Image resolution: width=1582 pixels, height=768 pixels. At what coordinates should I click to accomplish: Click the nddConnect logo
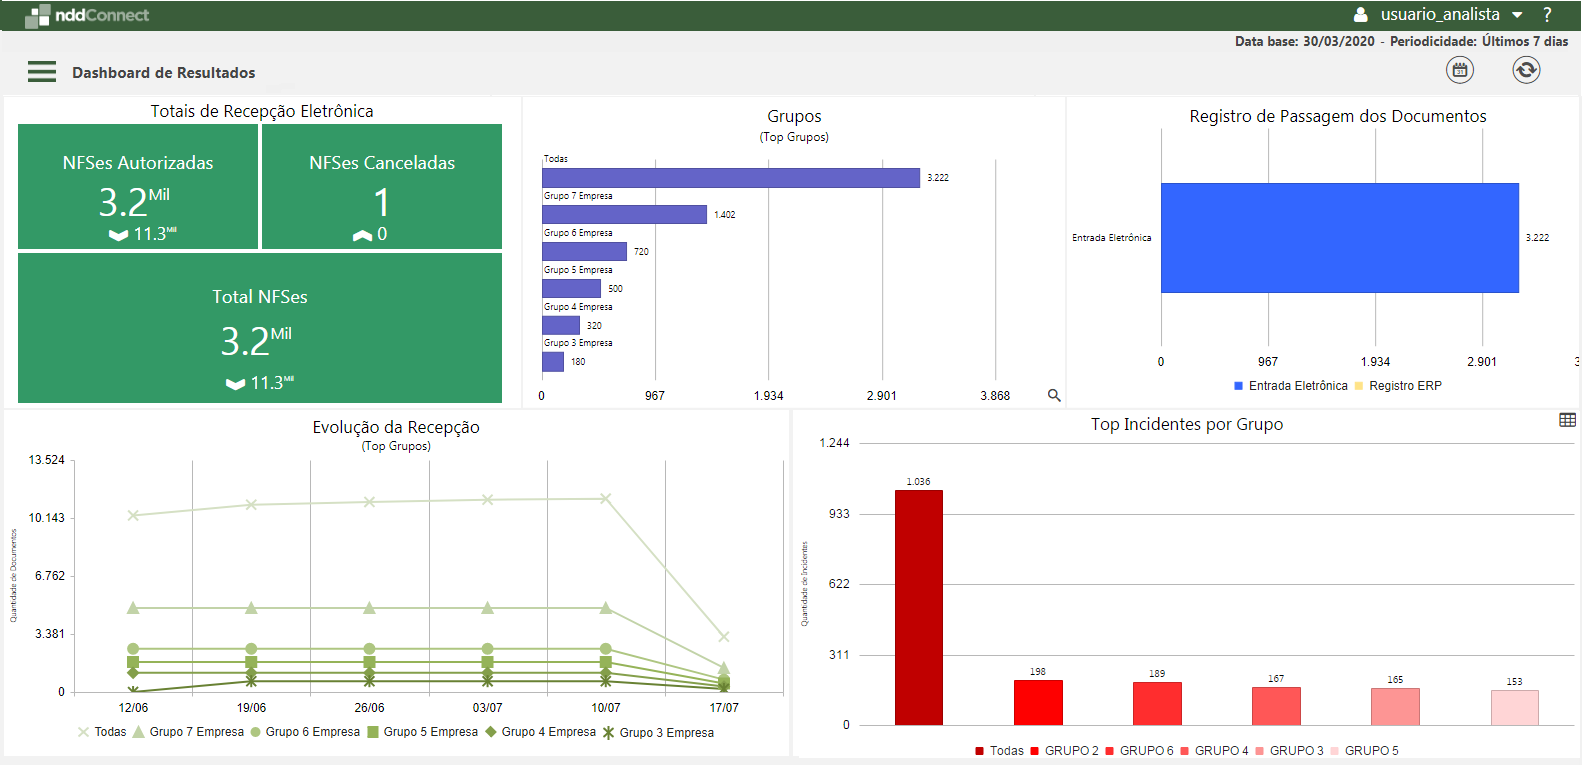[x=87, y=15]
